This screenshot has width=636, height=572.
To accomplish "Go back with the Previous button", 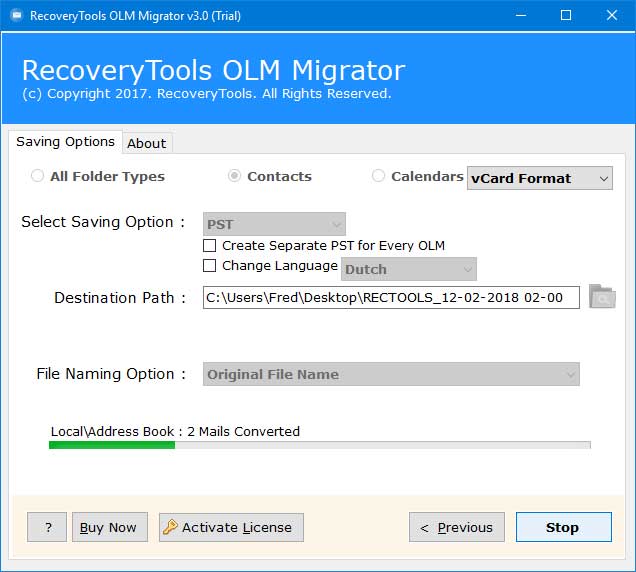I will 457,527.
